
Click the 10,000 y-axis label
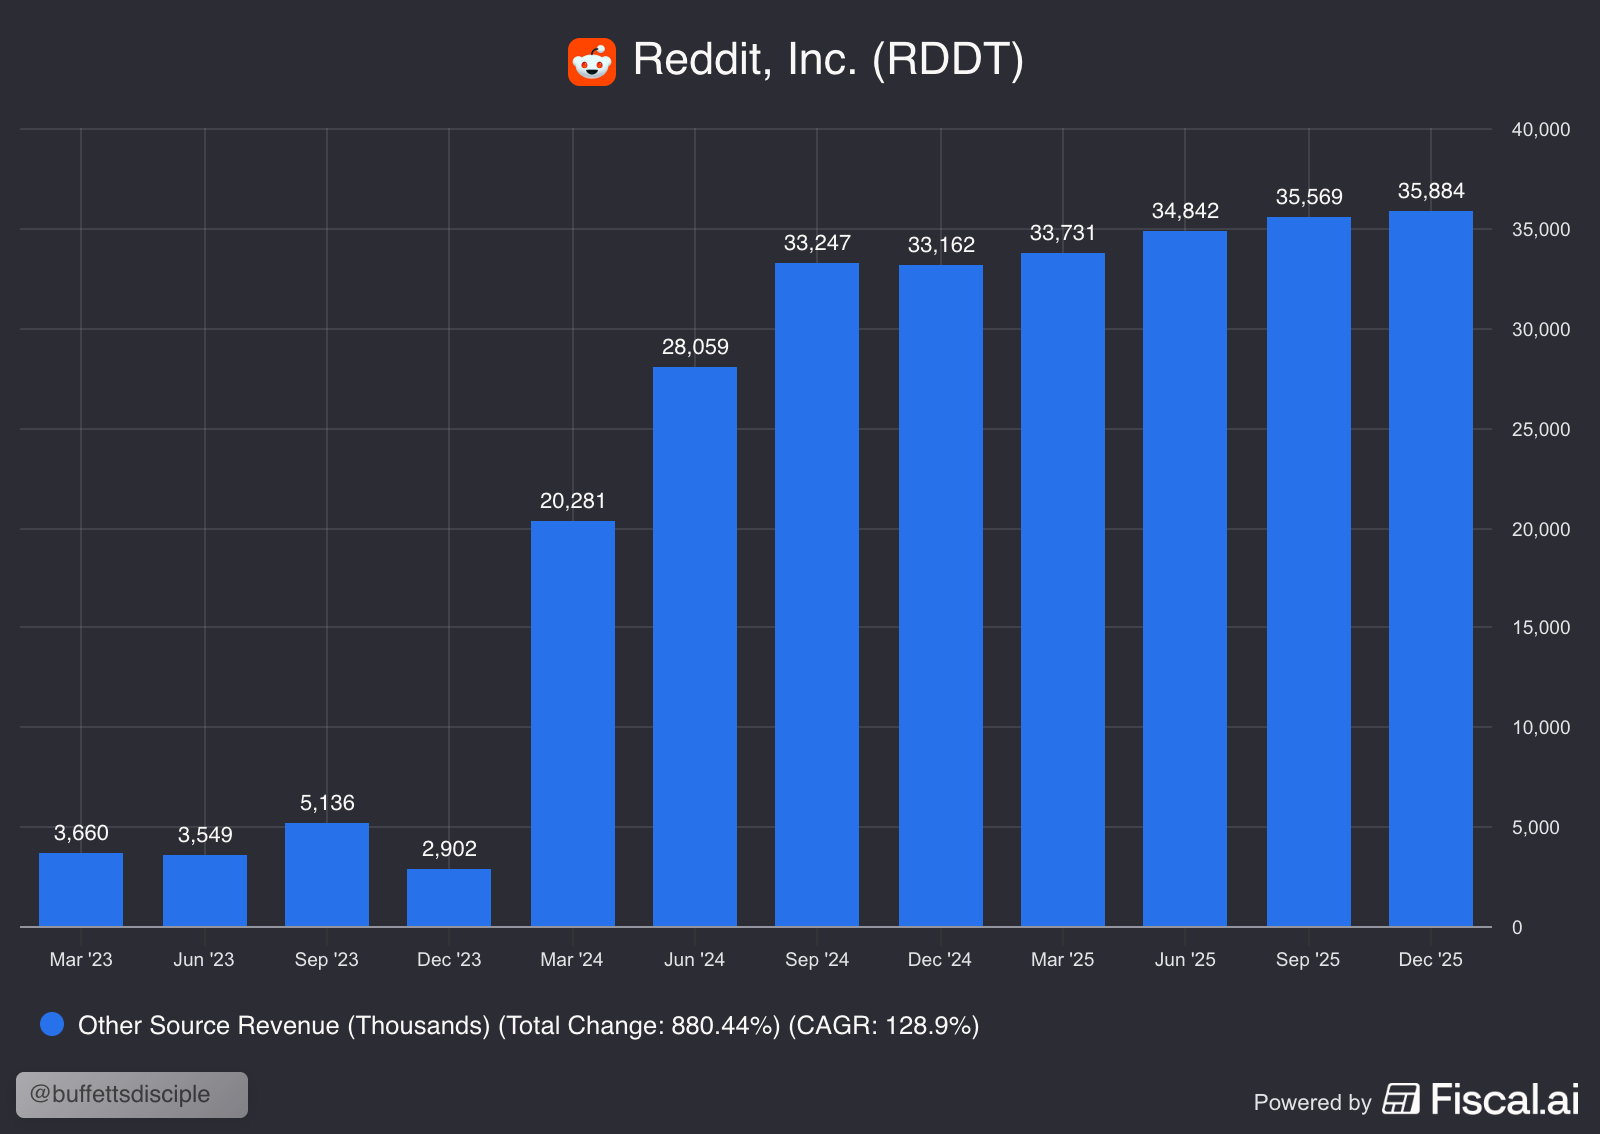point(1541,727)
